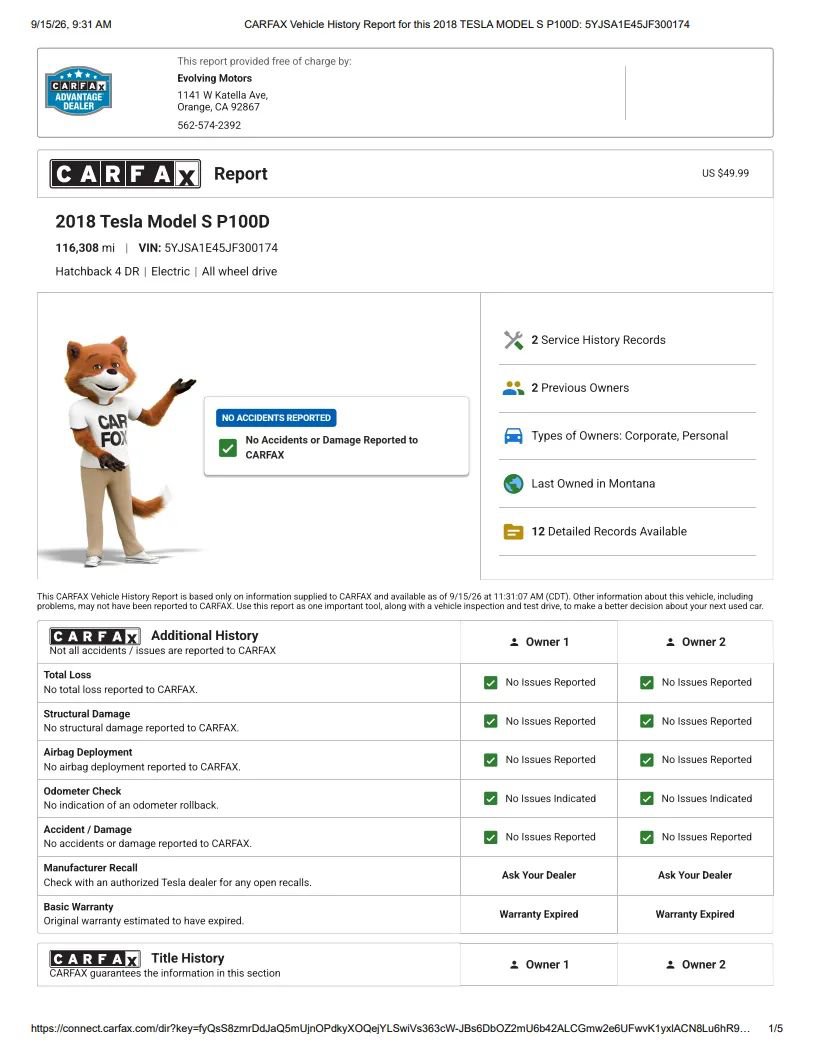This screenshot has width=814, height=1052.
Task: Click the CARFAX Advantage Dealer badge
Action: pos(79,91)
